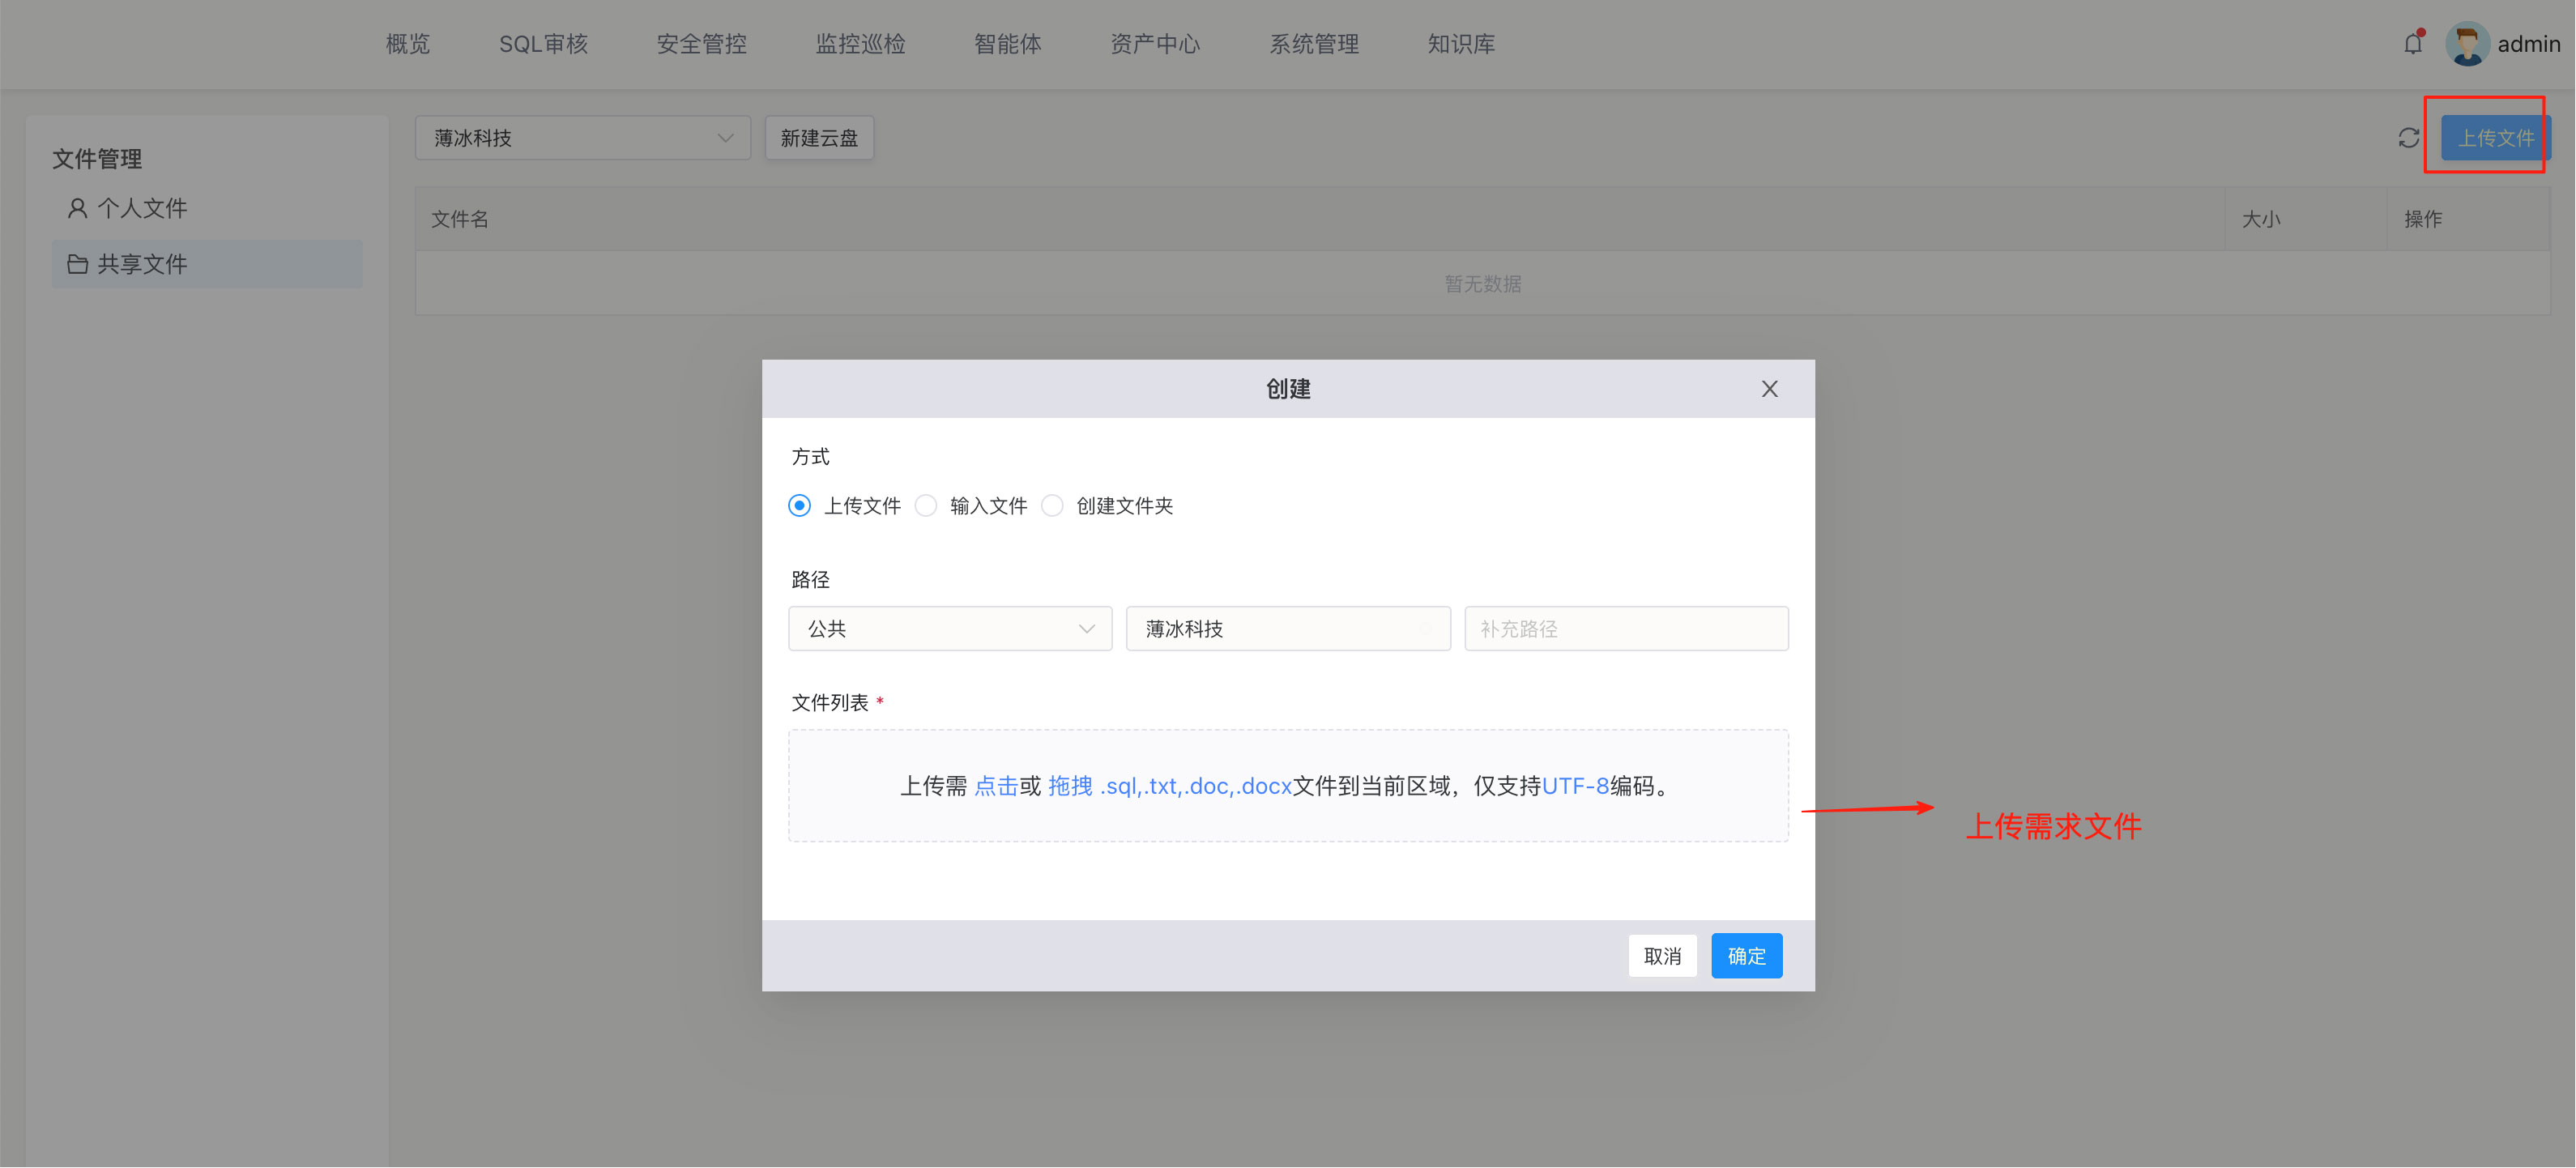Screen dimensions: 2576x1168
Task: Click the refresh icon beside upload button
Action: (x=2408, y=138)
